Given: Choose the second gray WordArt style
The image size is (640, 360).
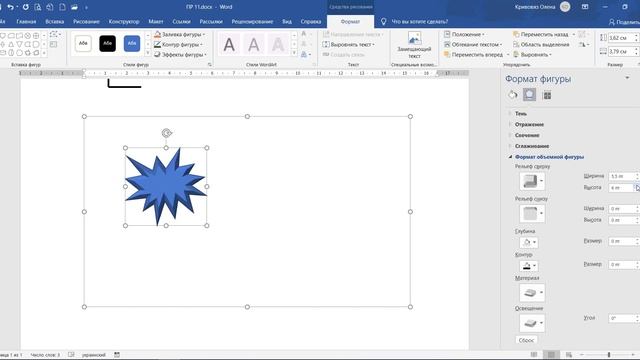Looking at the screenshot, I should (253, 44).
